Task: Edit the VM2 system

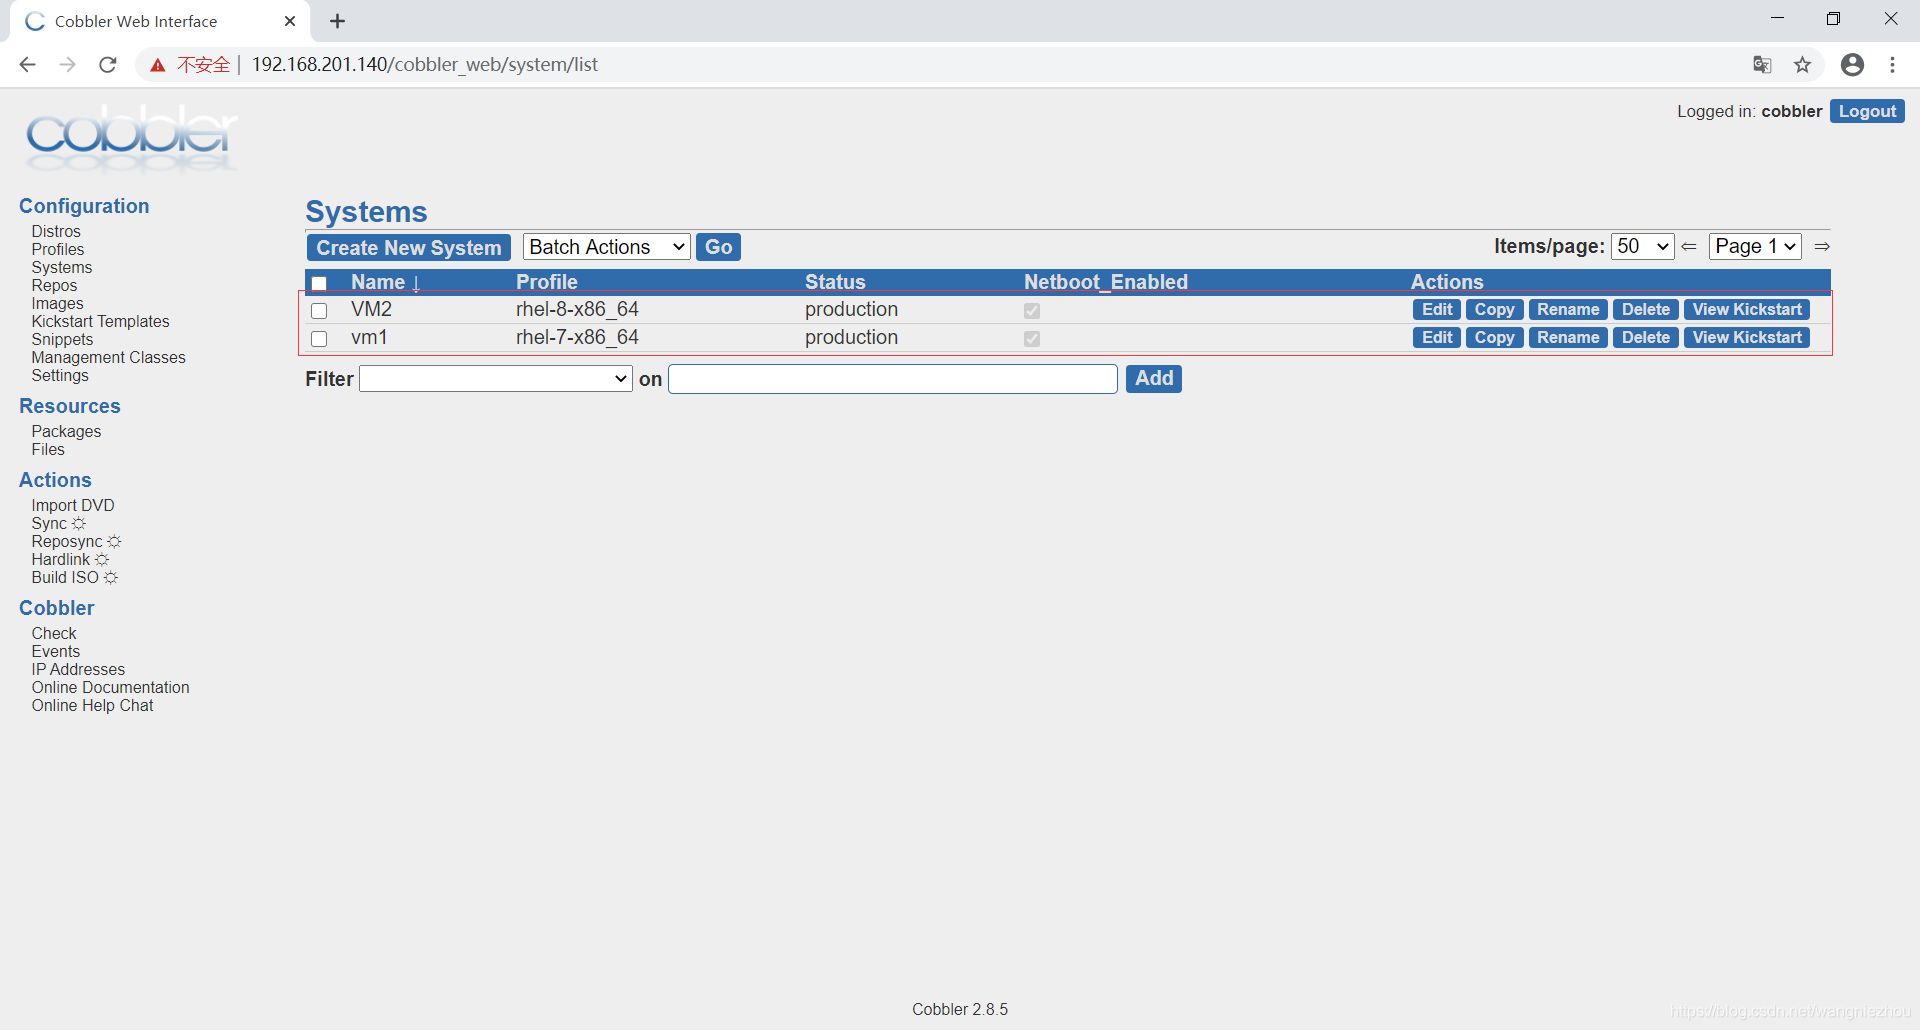Action: point(1437,310)
